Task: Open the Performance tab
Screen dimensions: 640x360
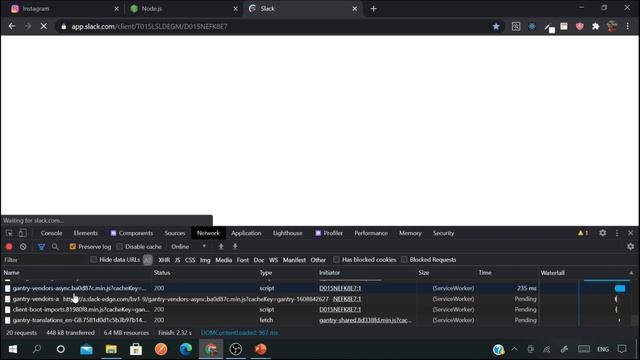Action: [x=371, y=233]
